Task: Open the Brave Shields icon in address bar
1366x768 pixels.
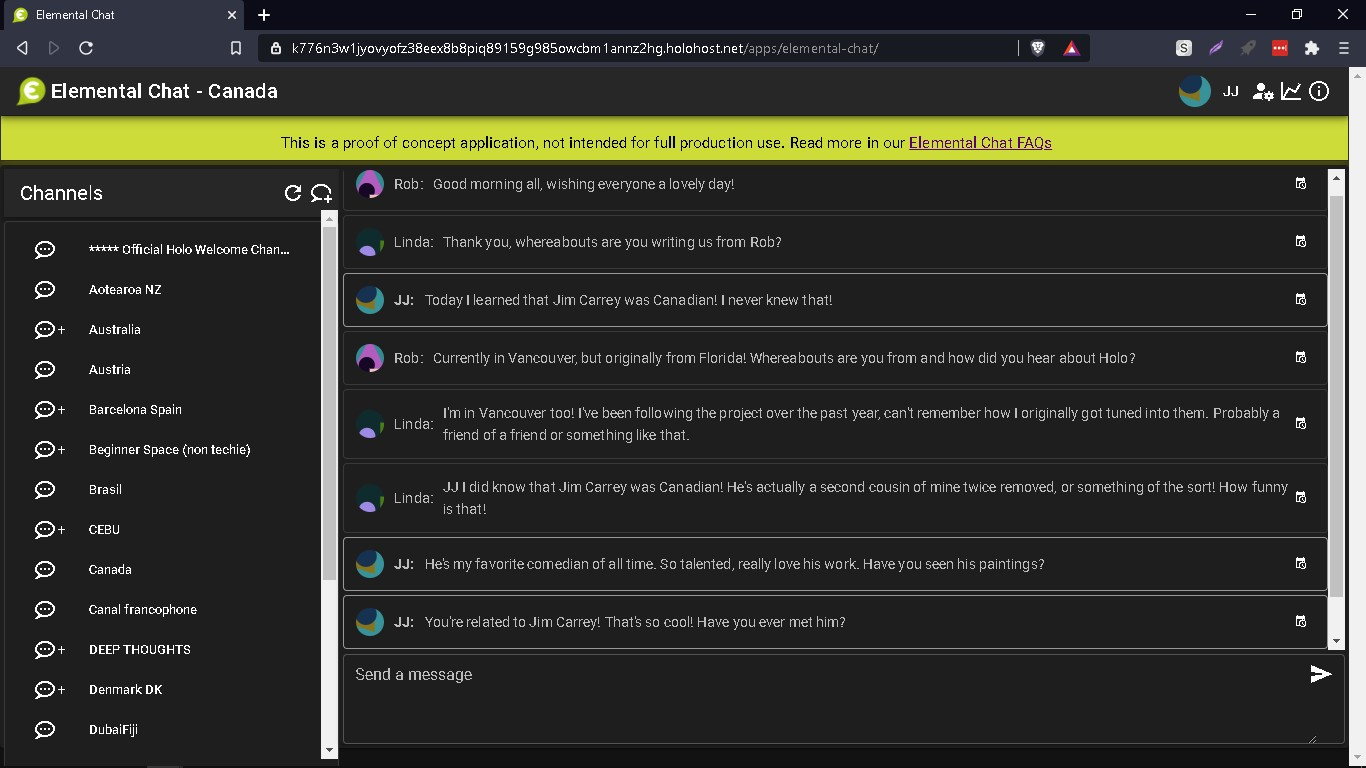Action: tap(1038, 47)
